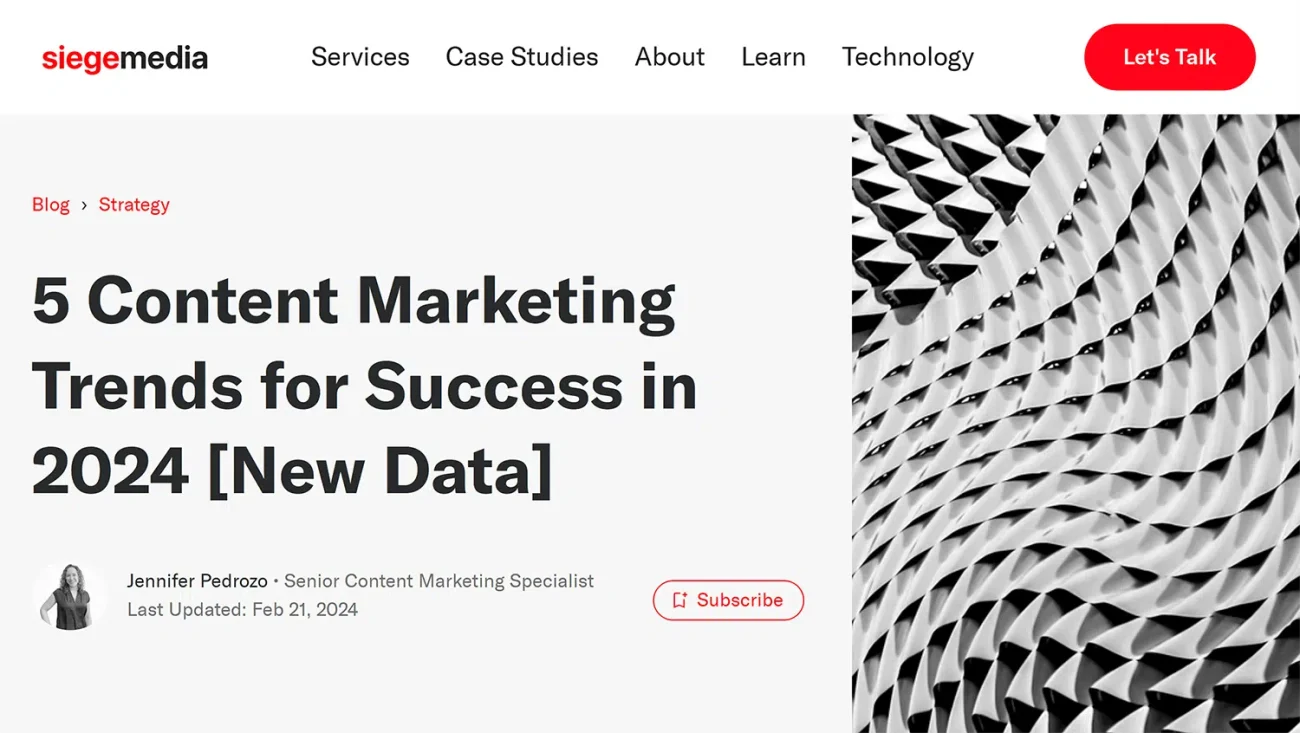1300x733 pixels.
Task: Click the author name Jennifer Pedrozo
Action: click(x=197, y=581)
